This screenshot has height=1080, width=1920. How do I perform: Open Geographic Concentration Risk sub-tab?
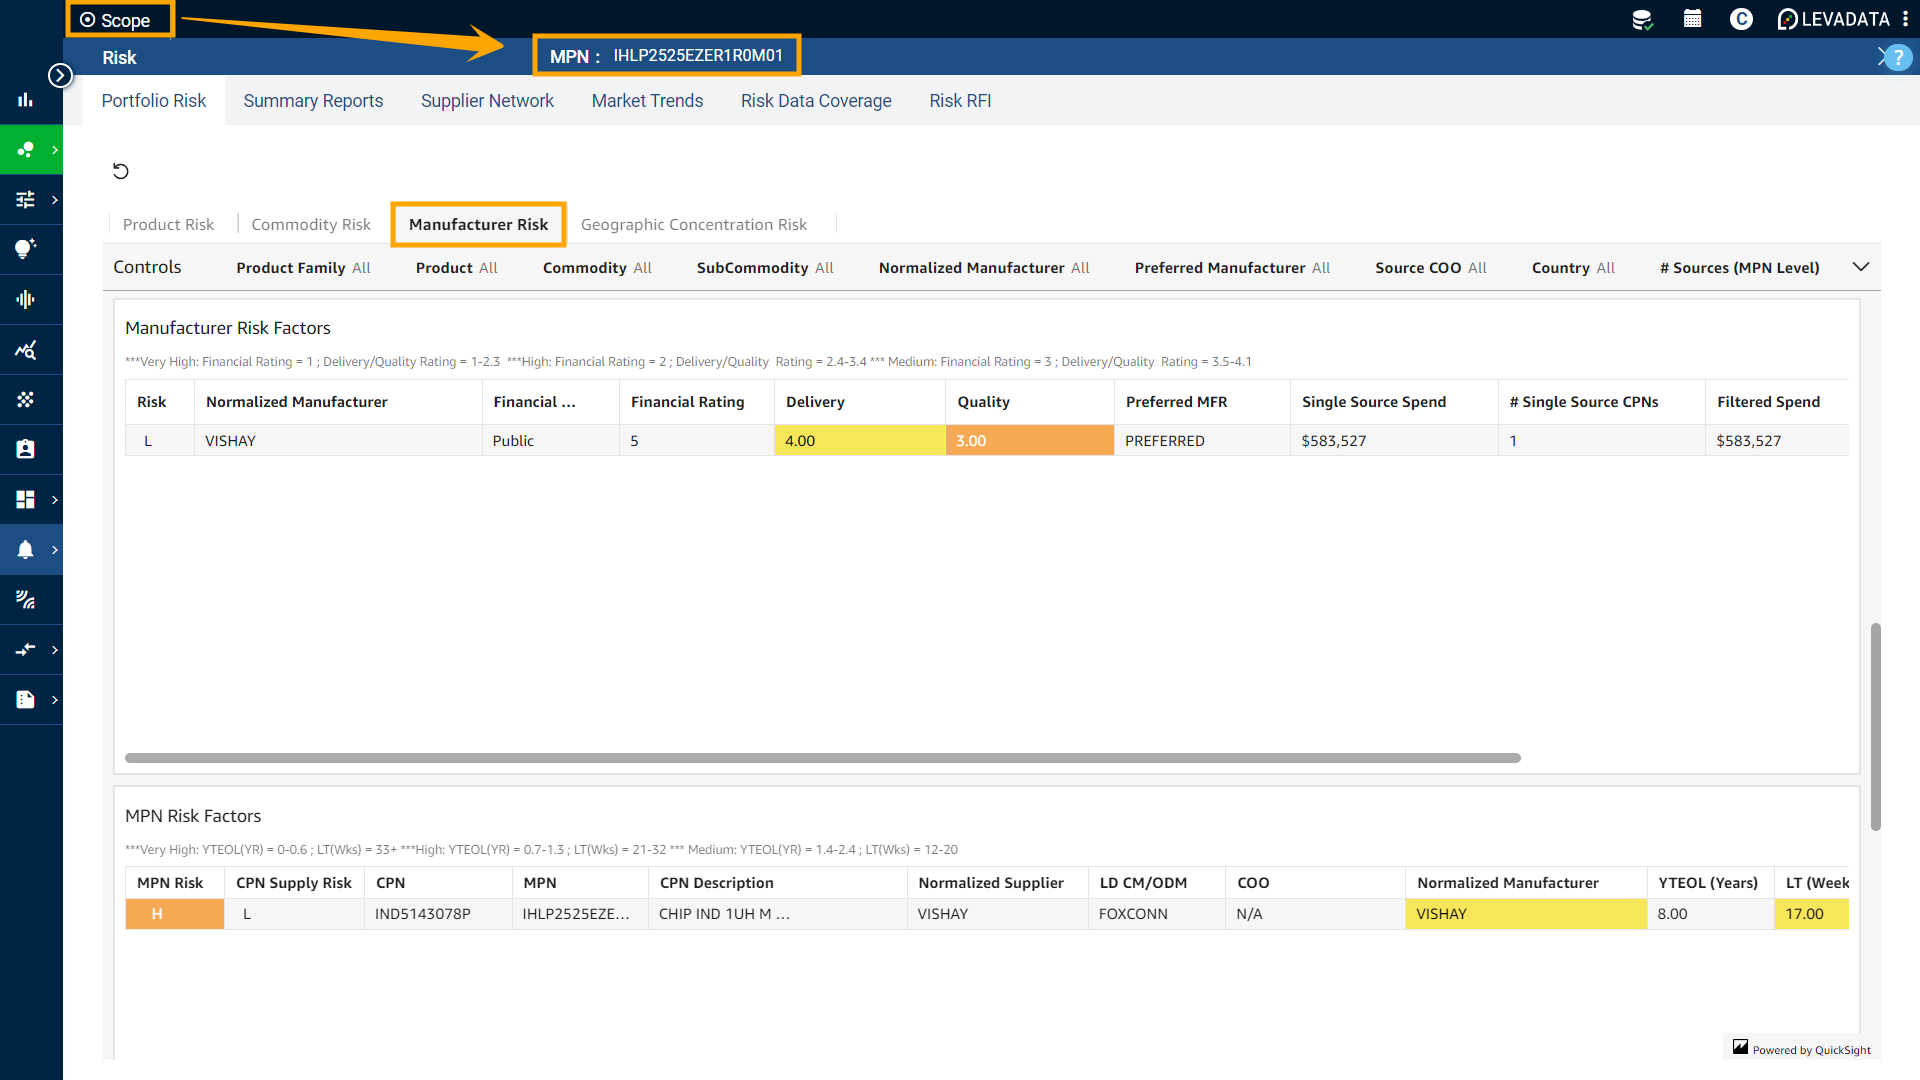click(x=693, y=225)
